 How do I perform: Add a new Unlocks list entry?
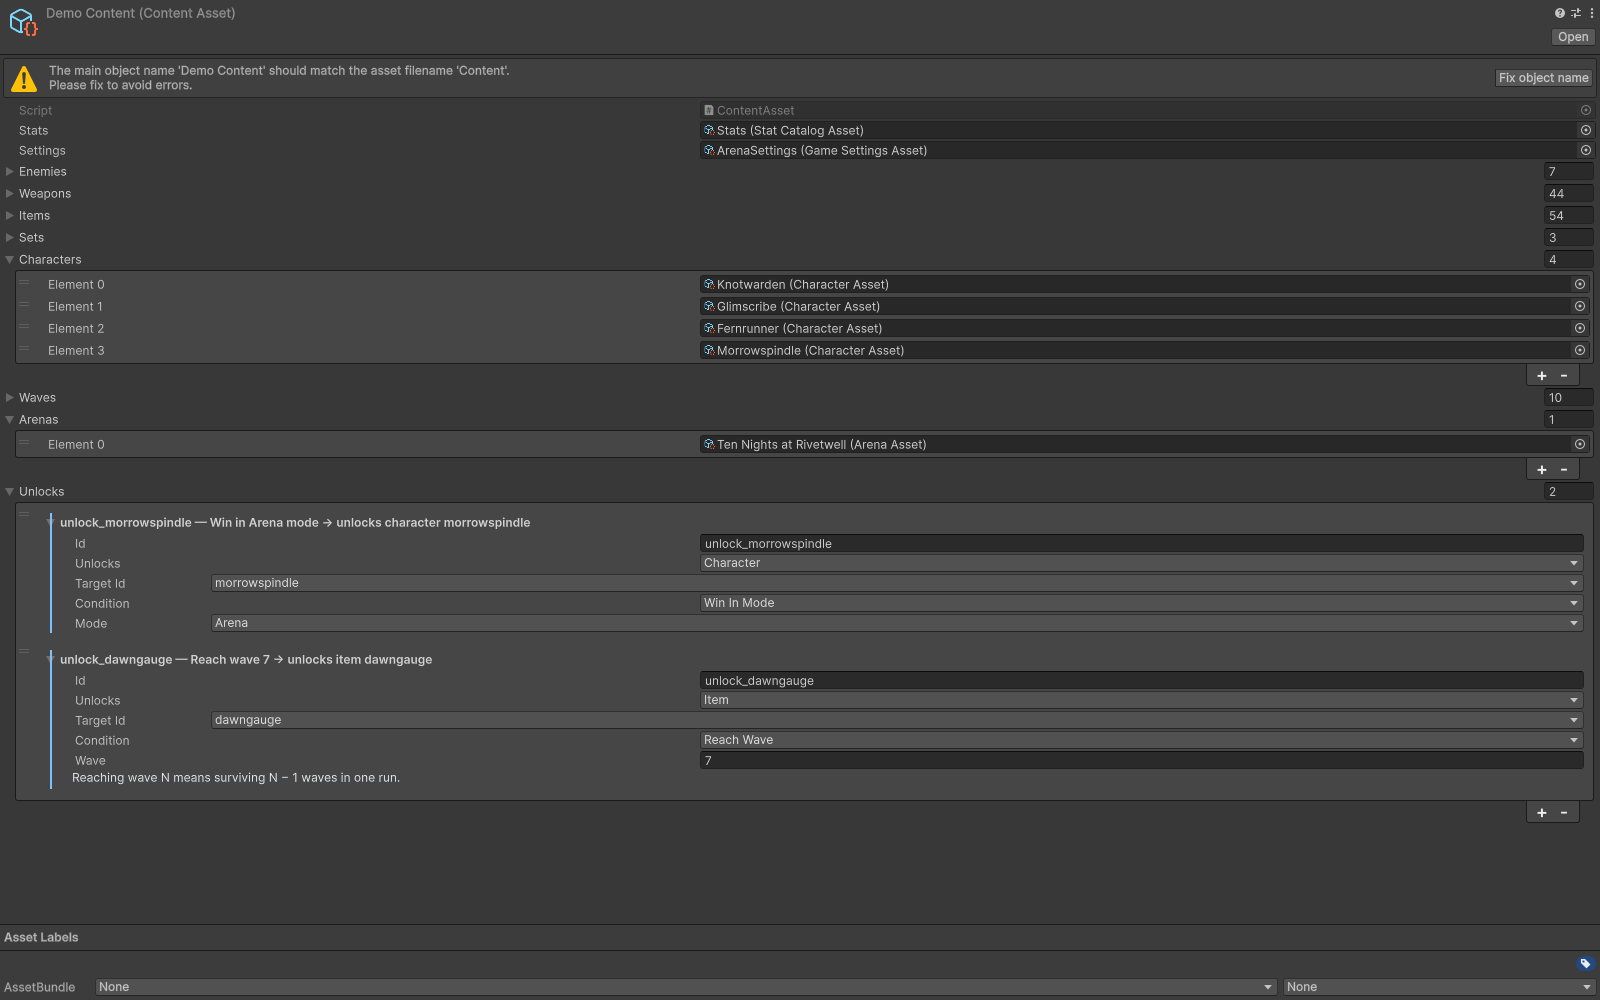pyautogui.click(x=1541, y=813)
